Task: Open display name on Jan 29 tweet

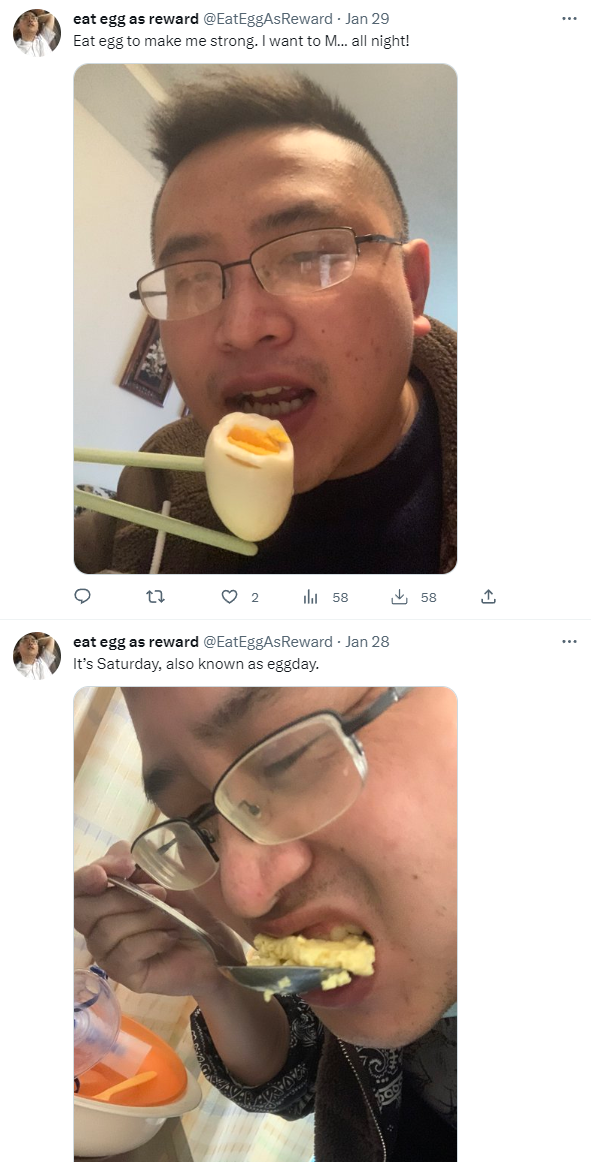Action: [136, 19]
